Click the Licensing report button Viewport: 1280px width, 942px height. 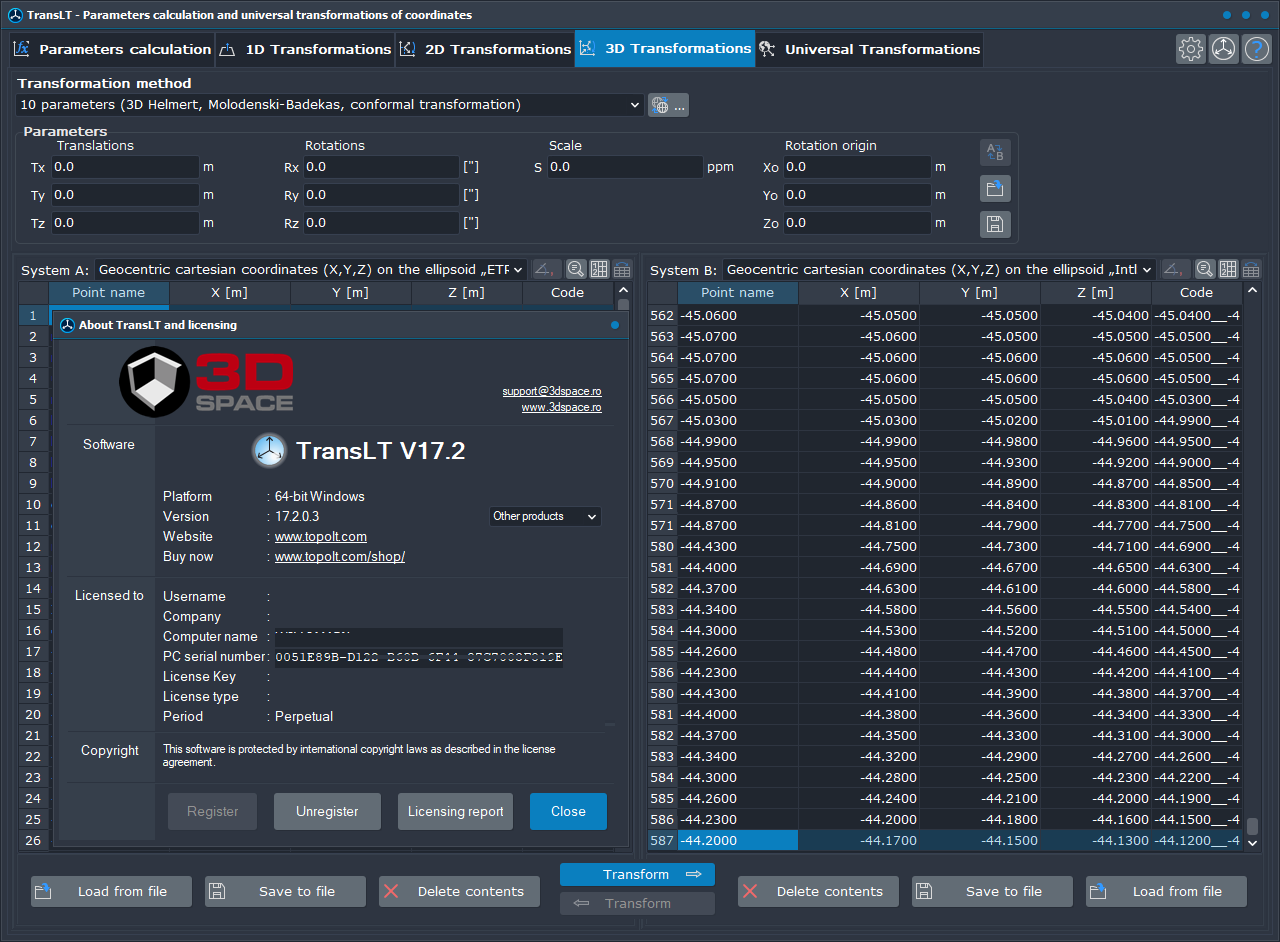tap(455, 811)
